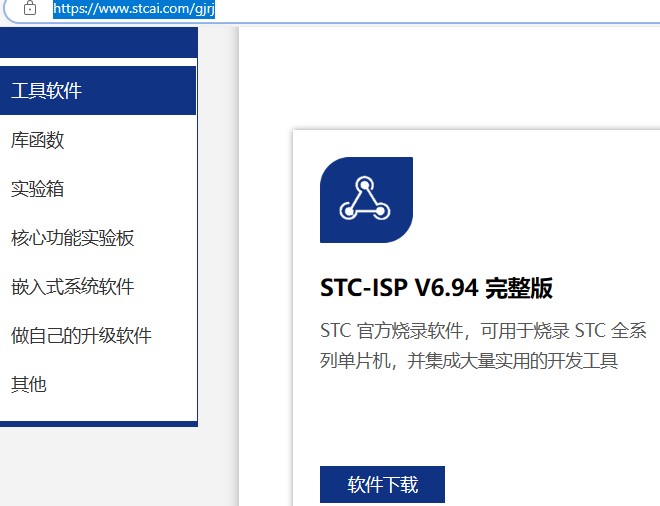Open the 其他 category
Viewport: 660px width, 506px height.
[x=29, y=384]
